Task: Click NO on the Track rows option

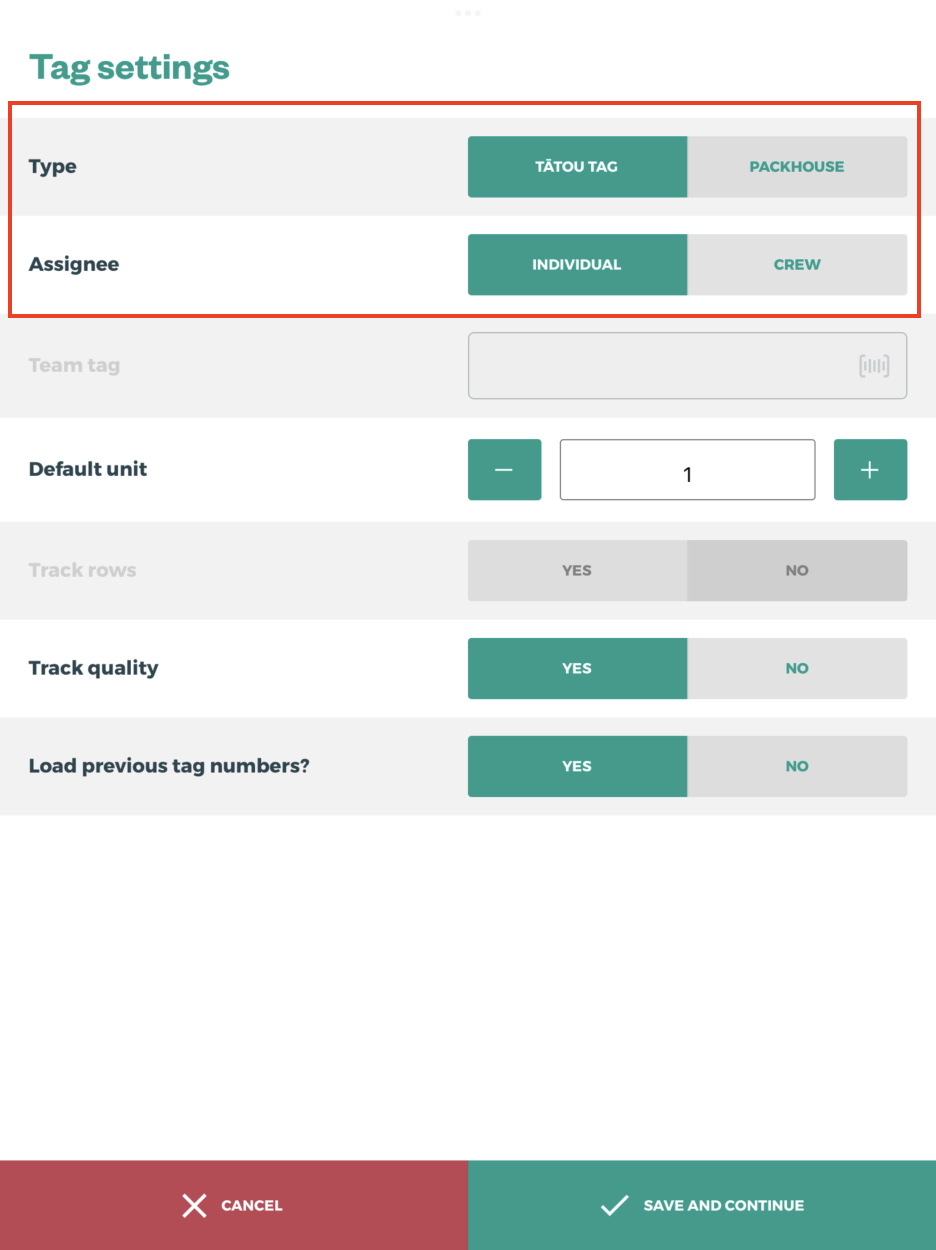Action: click(x=797, y=570)
